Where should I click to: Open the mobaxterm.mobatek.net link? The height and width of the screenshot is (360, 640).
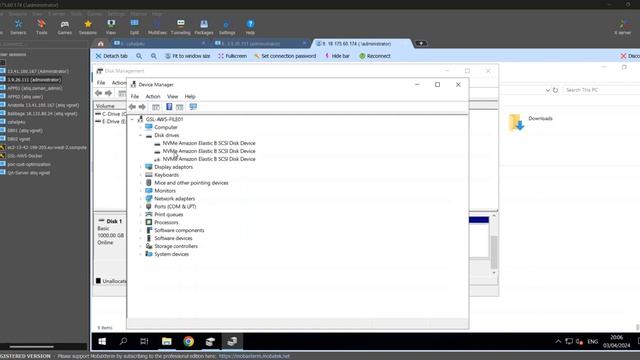[x=254, y=356]
